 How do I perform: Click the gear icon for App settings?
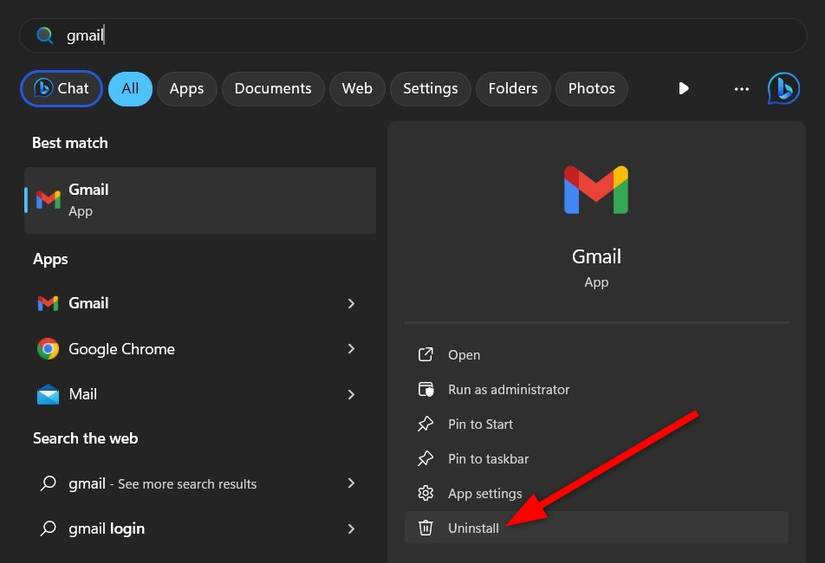coord(426,493)
